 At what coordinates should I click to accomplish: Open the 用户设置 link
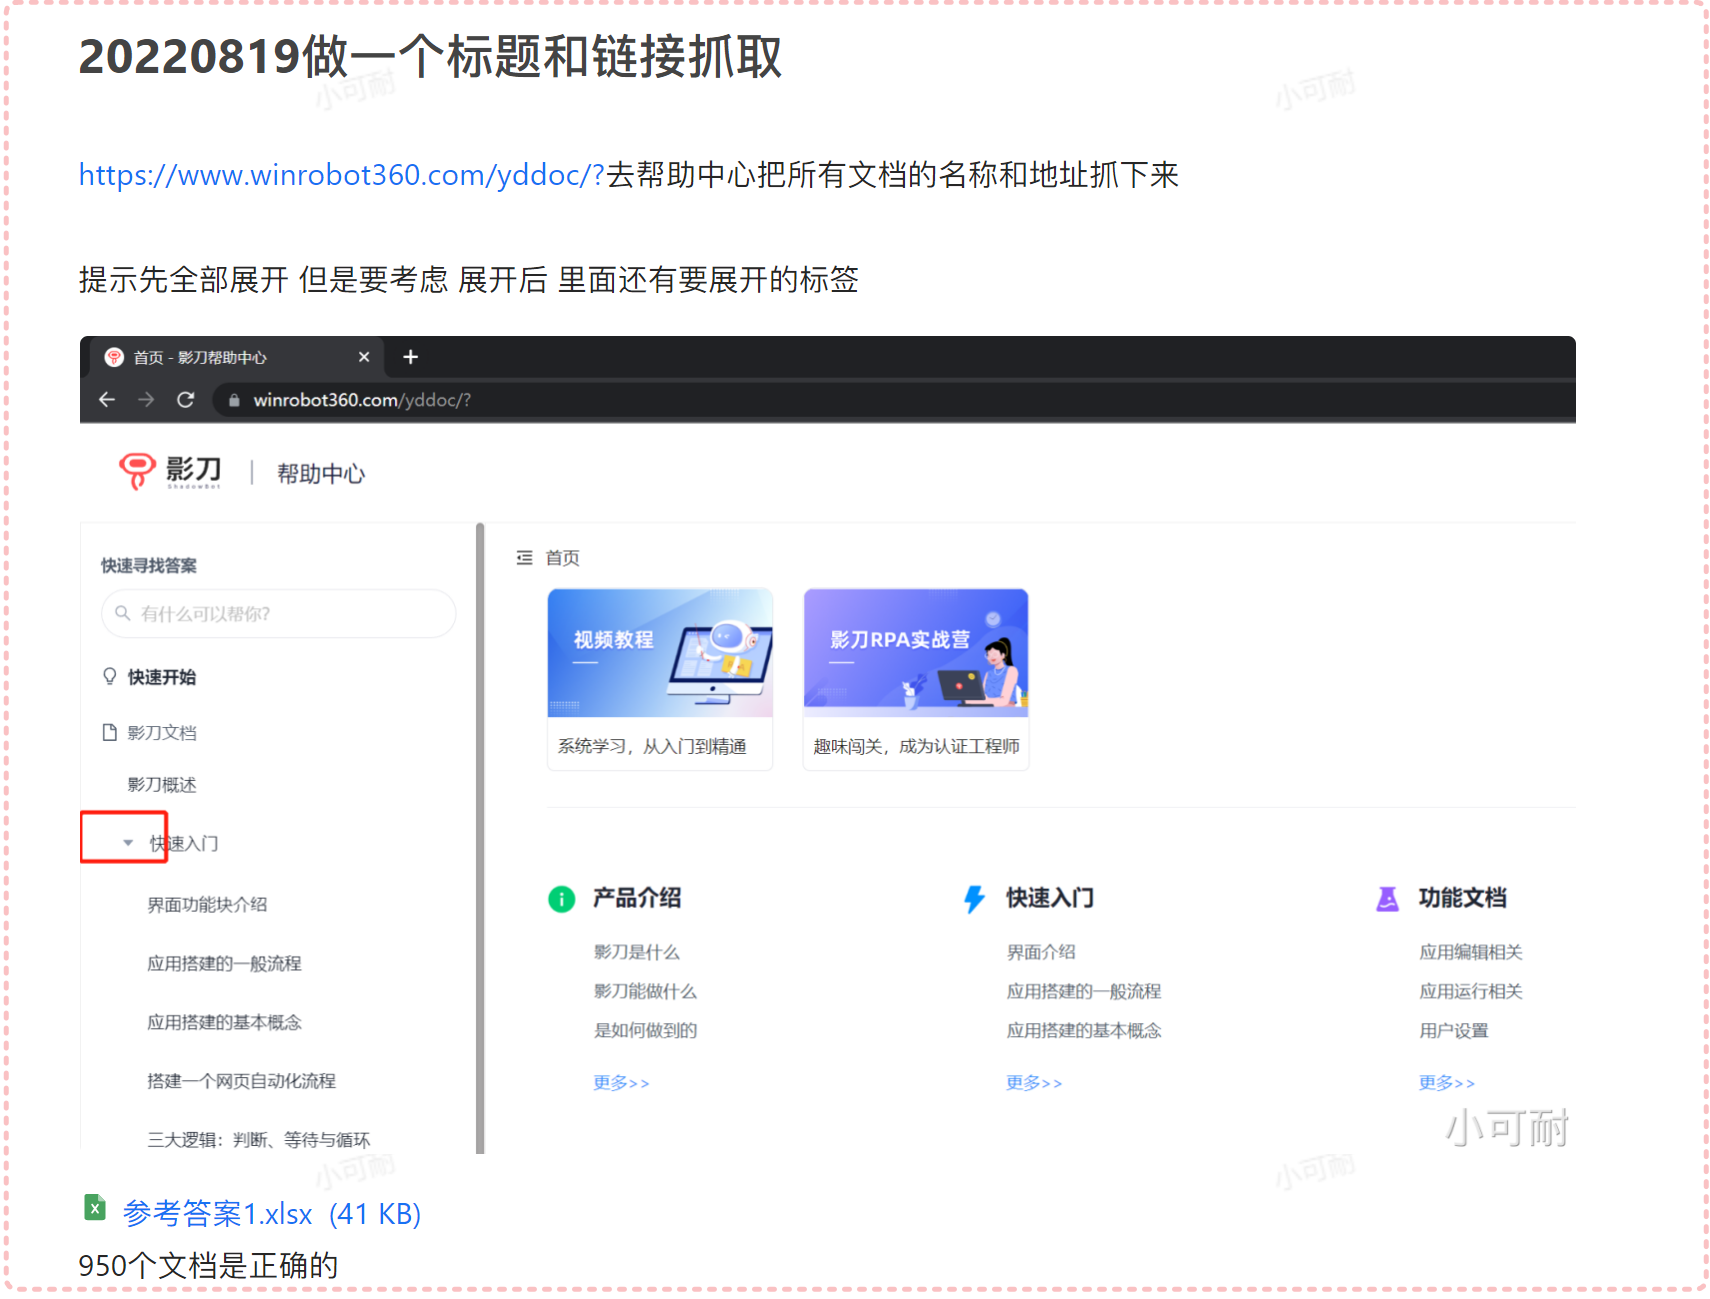[1454, 1030]
